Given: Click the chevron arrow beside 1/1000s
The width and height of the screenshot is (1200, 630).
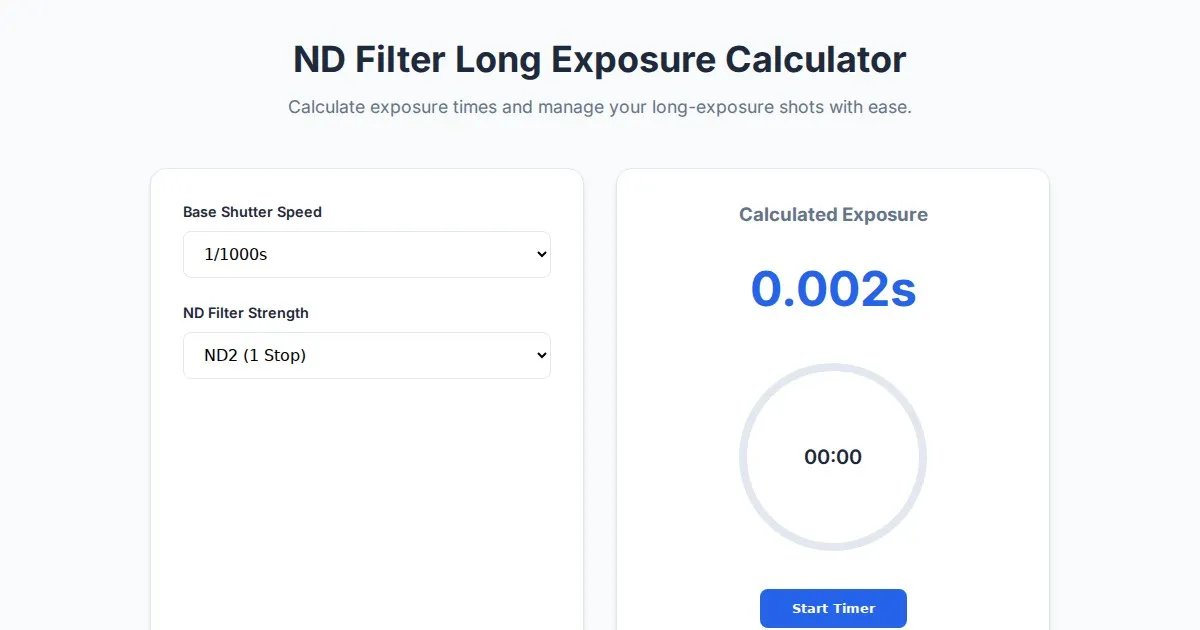Looking at the screenshot, I should pyautogui.click(x=542, y=254).
